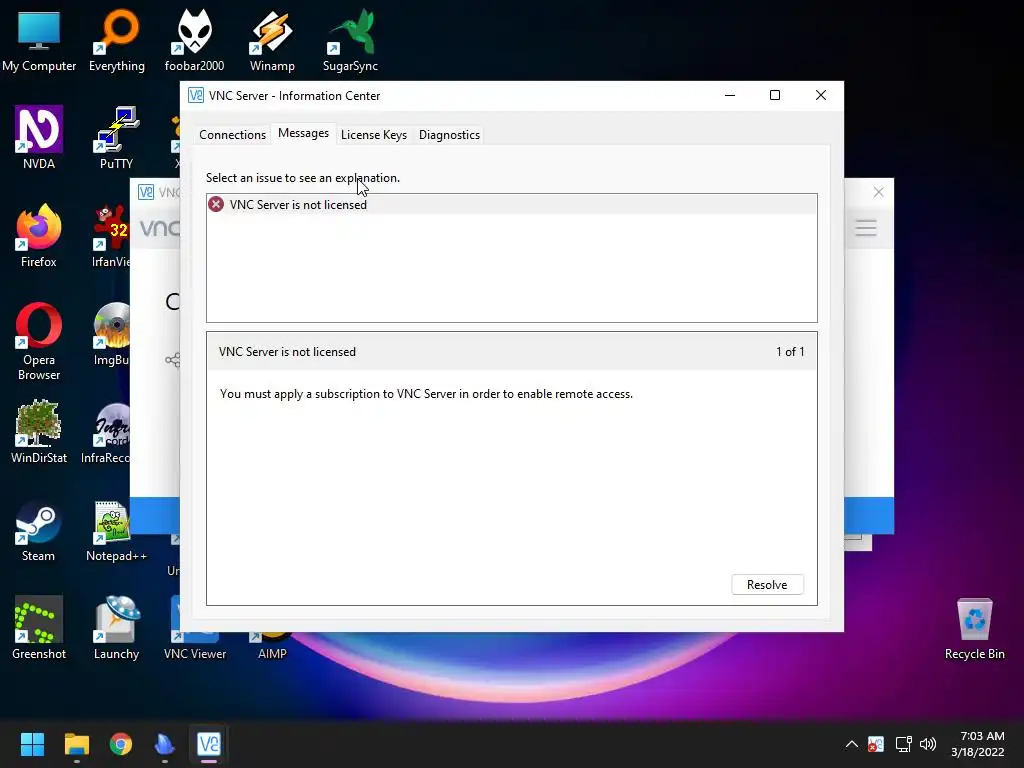
Task: Open Notepad++ desktop shortcut
Action: click(116, 530)
